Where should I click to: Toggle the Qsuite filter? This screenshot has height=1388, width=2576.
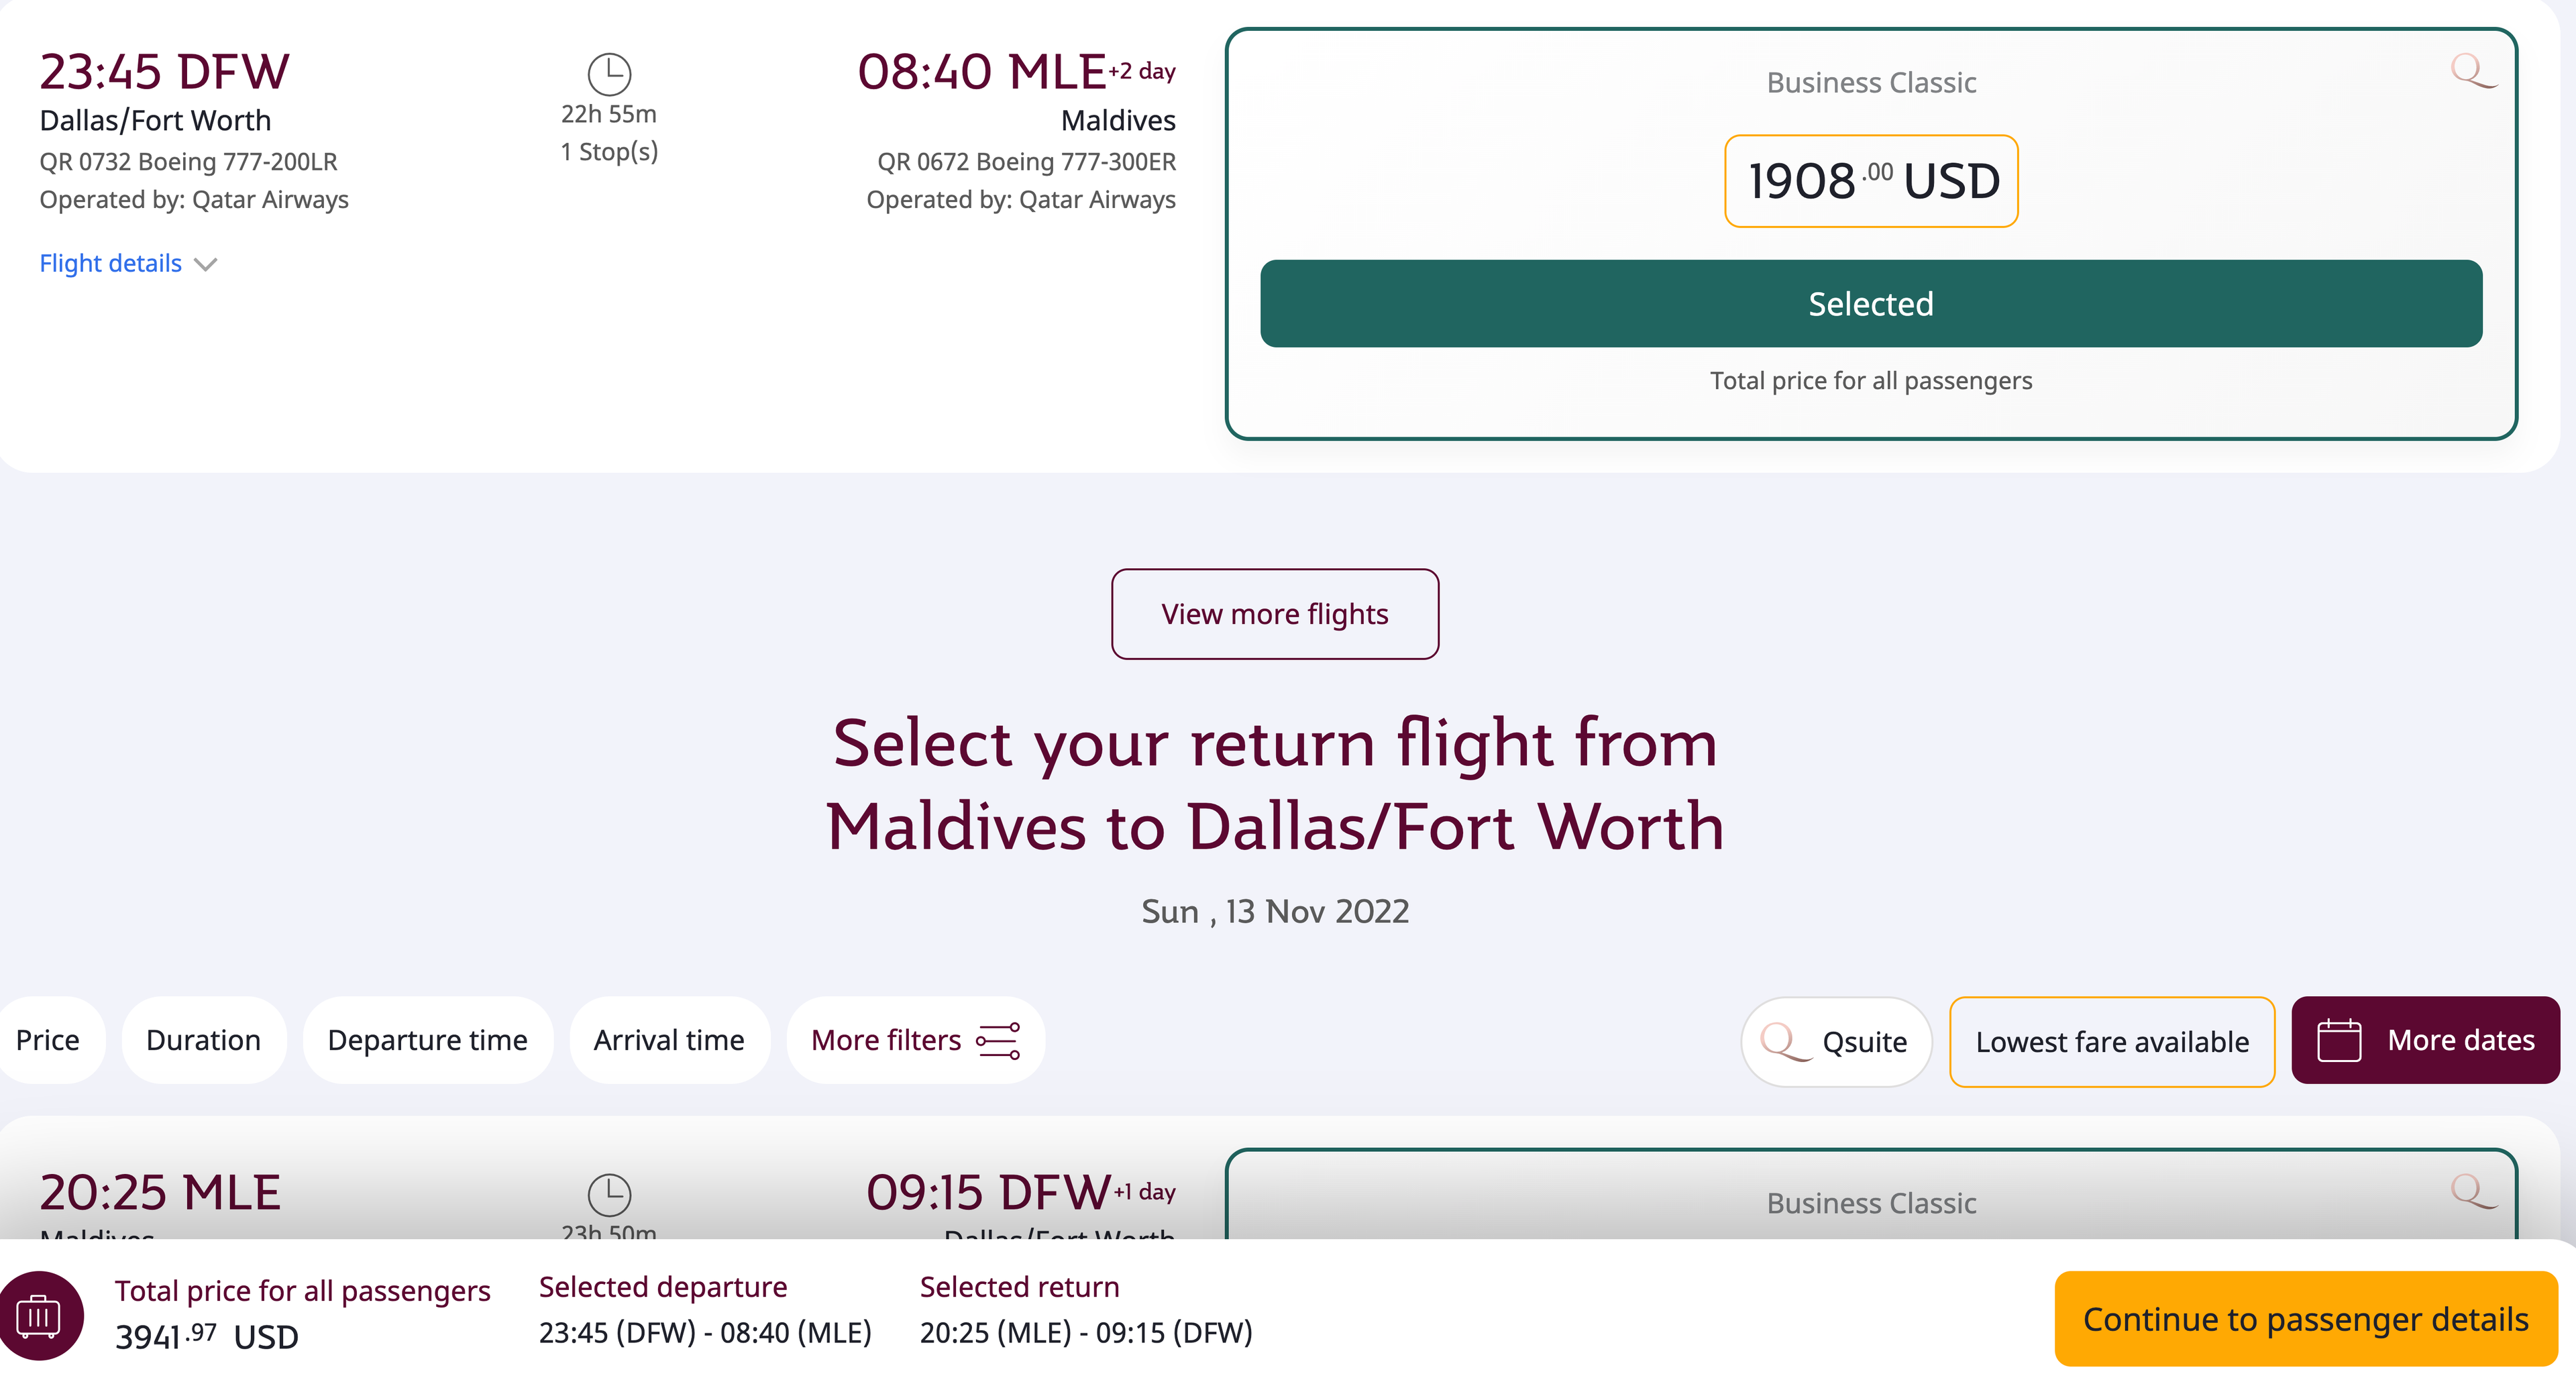click(x=1836, y=1042)
